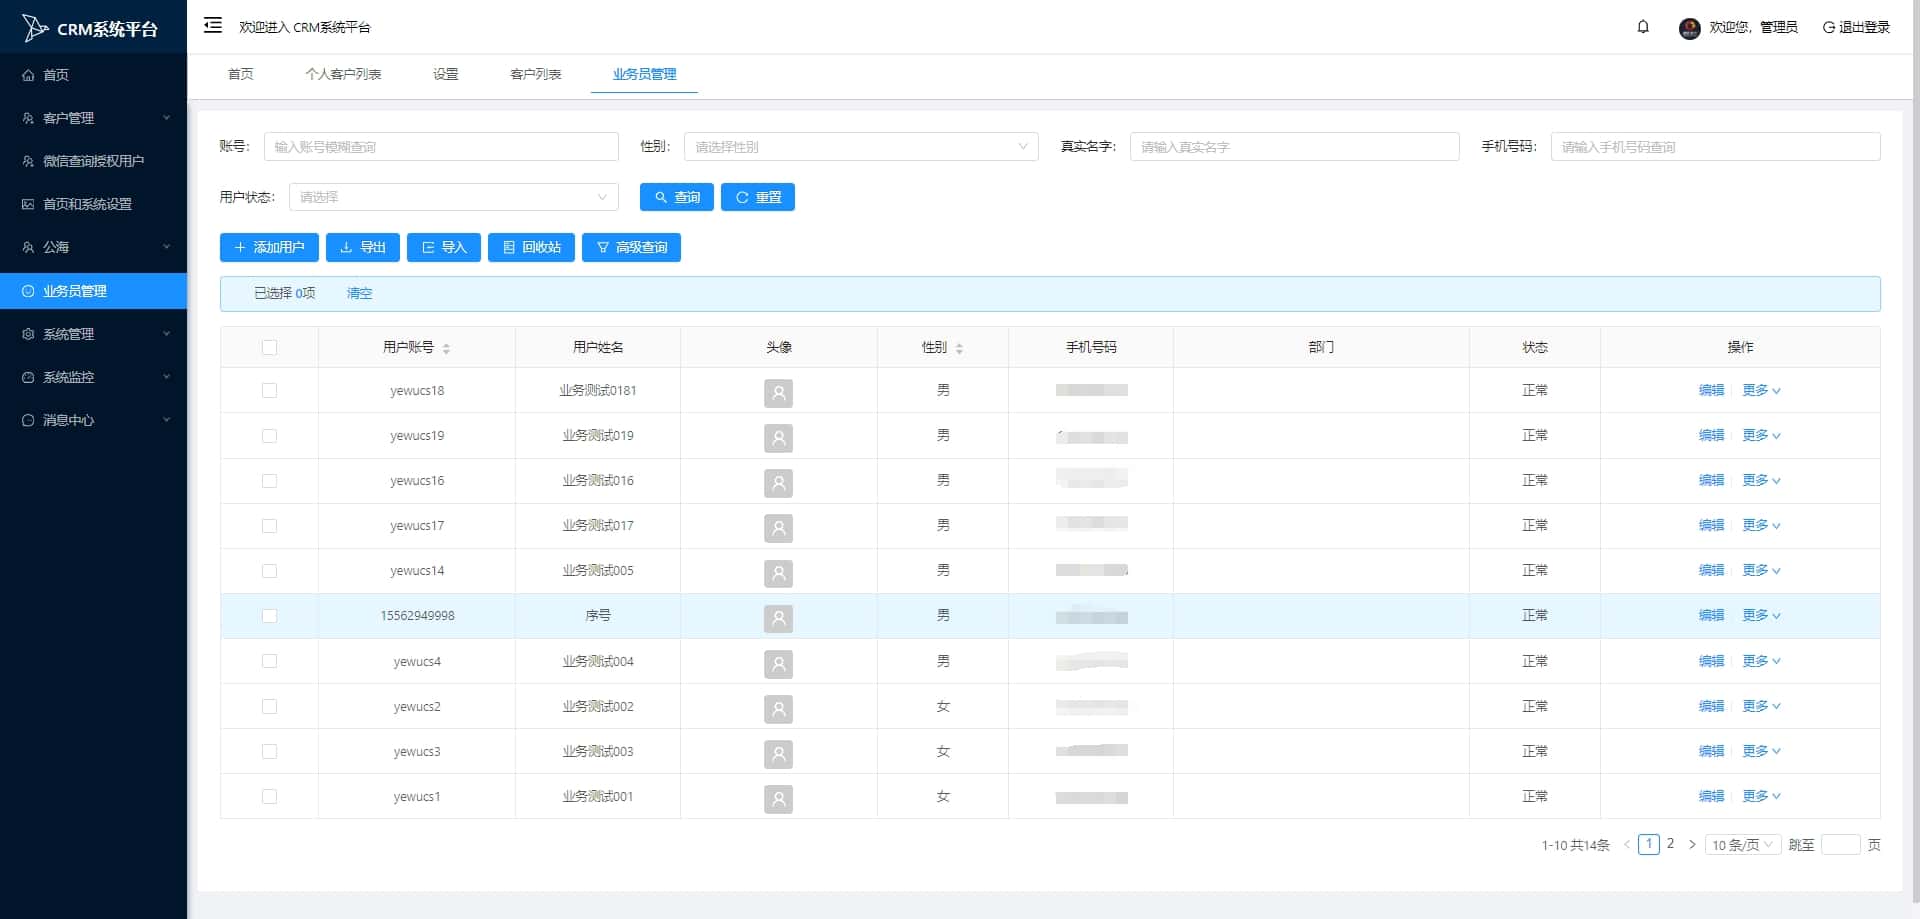Open the 10 条/页 page size dropdown
The width and height of the screenshot is (1920, 919).
[1743, 845]
